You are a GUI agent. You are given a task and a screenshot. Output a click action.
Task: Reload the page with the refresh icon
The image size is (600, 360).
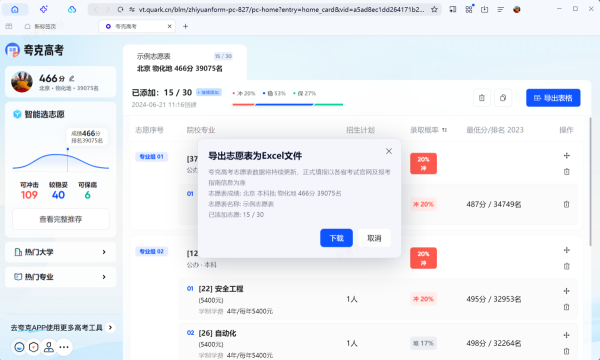[x=120, y=9]
